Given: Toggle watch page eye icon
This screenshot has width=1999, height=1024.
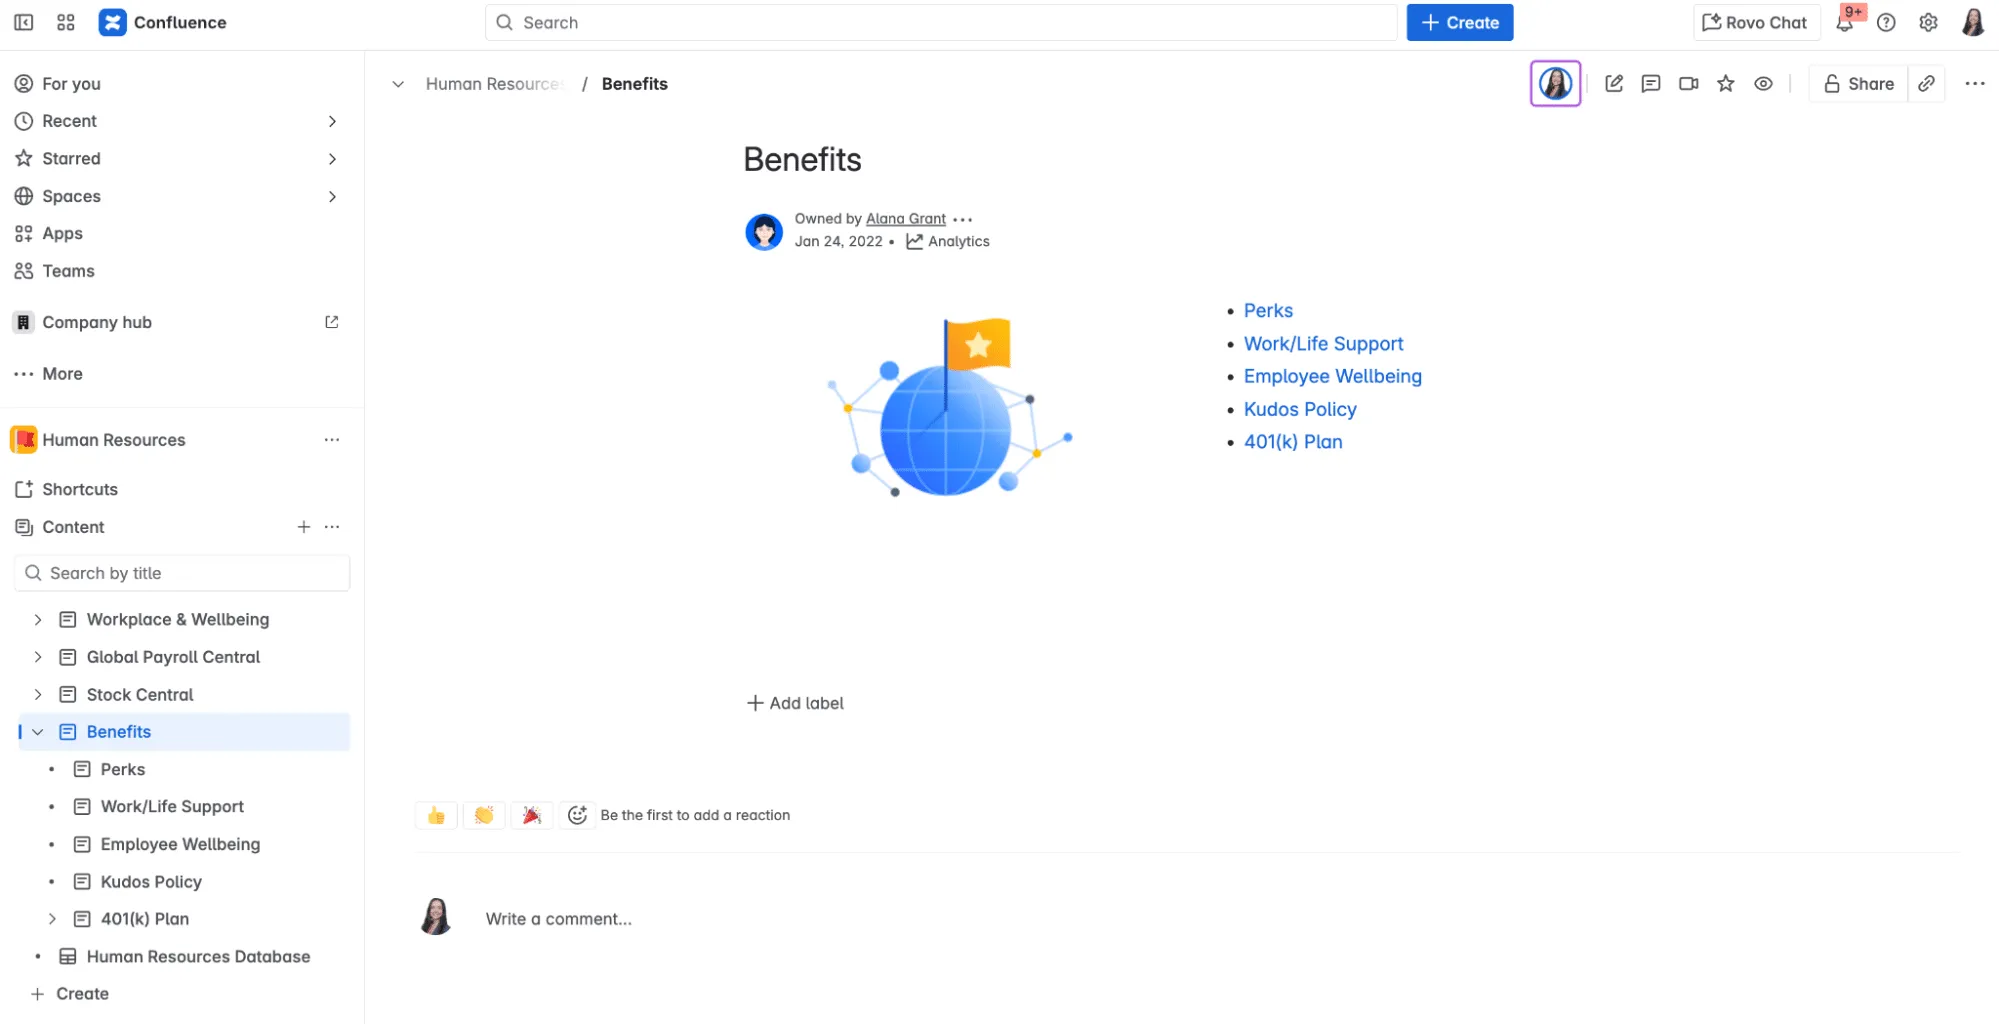Looking at the screenshot, I should click(1763, 84).
